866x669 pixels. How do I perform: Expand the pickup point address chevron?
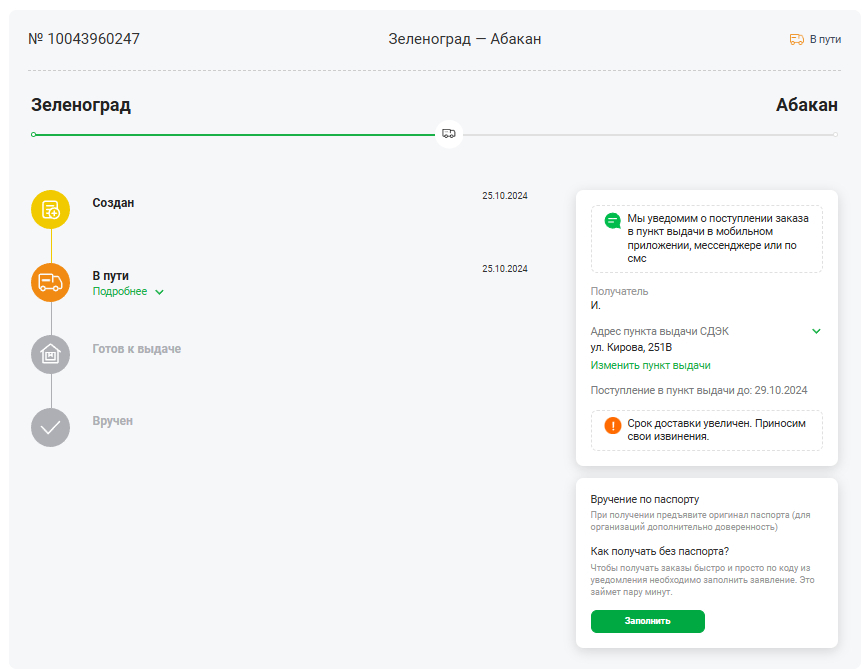point(816,331)
